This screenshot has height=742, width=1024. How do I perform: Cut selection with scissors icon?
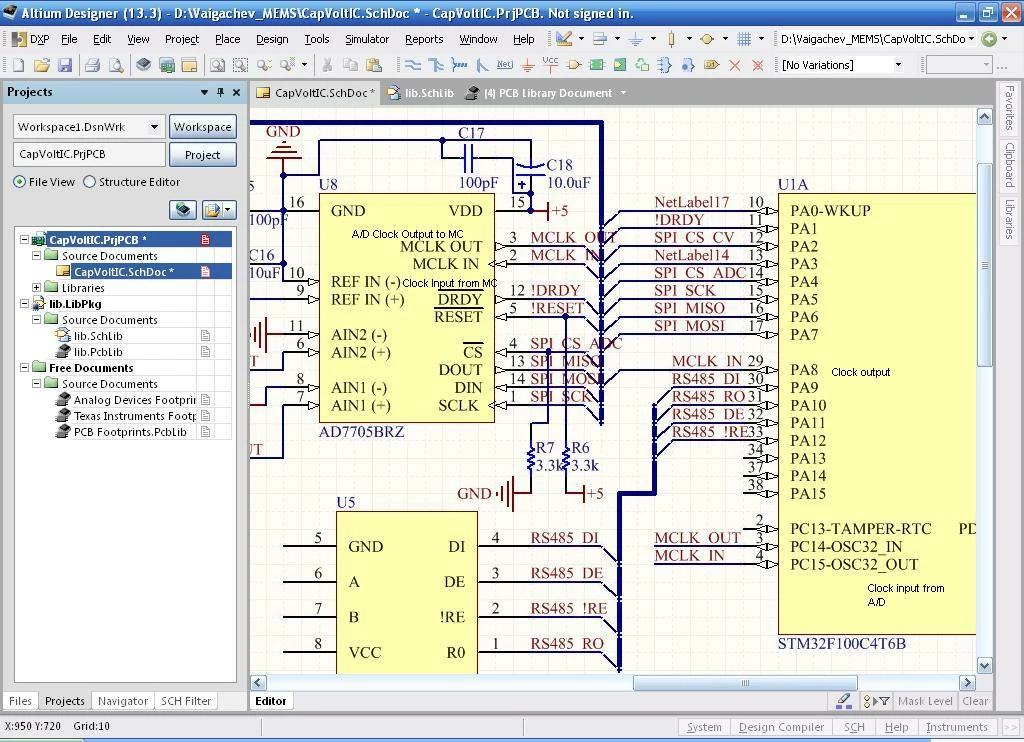[328, 65]
